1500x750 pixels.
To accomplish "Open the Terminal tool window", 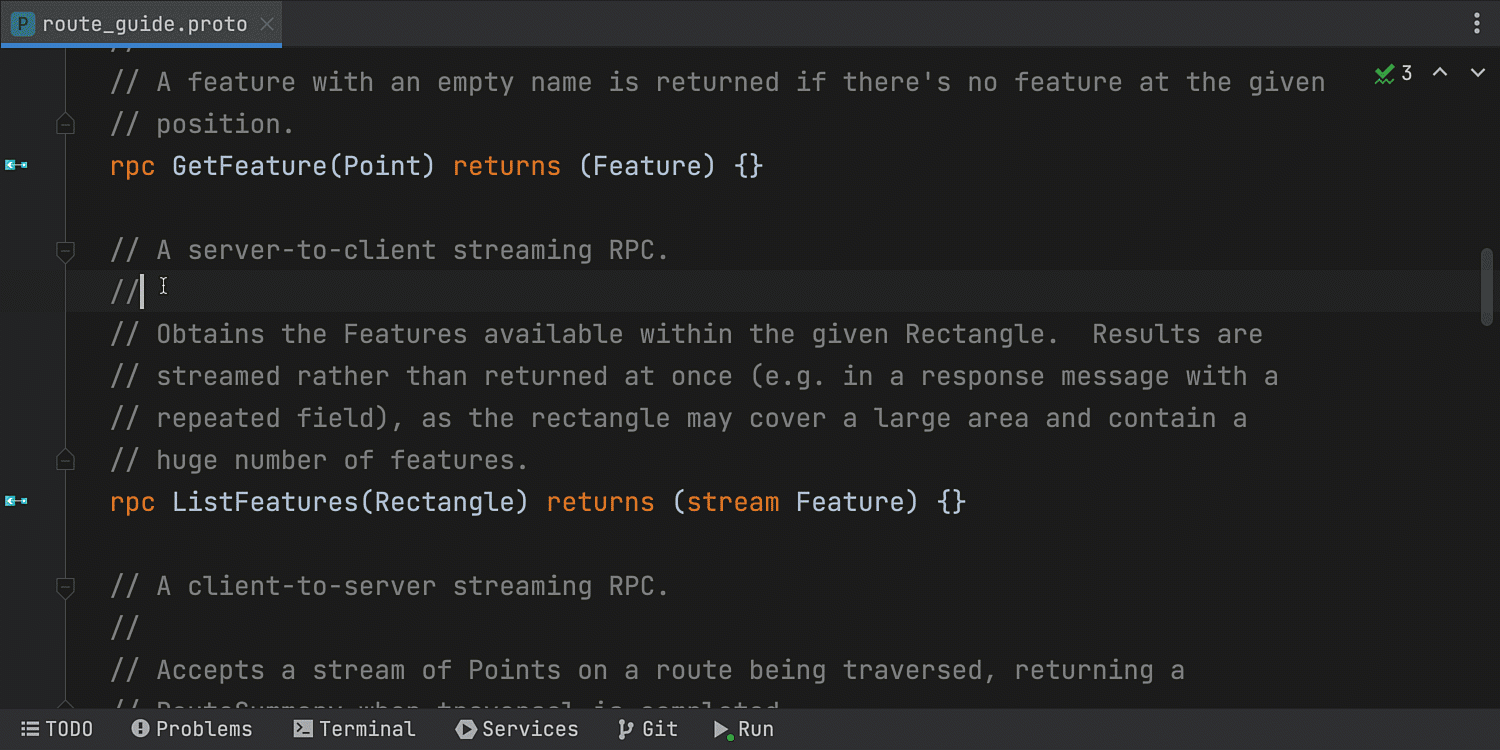I will [x=354, y=730].
